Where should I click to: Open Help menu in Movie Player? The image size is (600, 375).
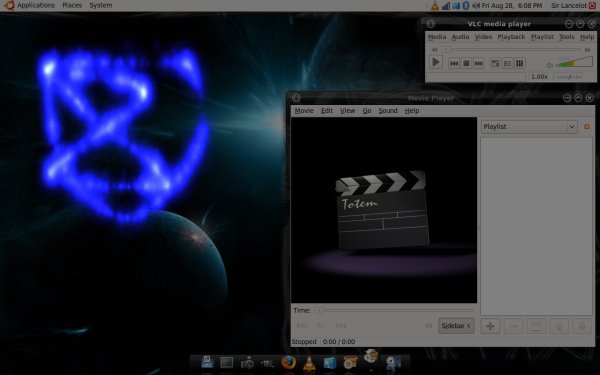[x=412, y=111]
